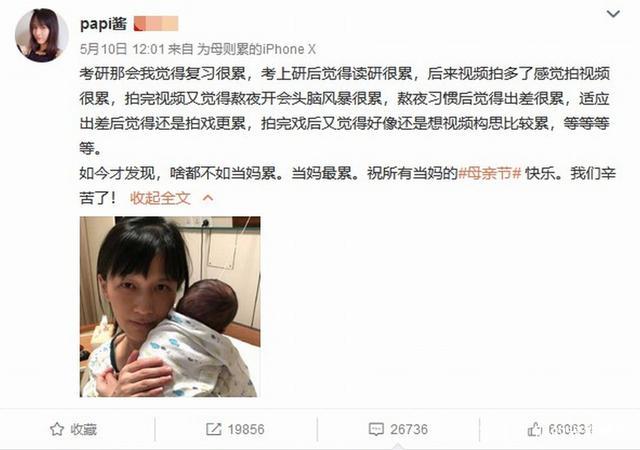Screen dimensions: 640x450
Task: Open the 5月10日 12:01 timestamp link
Action: 122,49
